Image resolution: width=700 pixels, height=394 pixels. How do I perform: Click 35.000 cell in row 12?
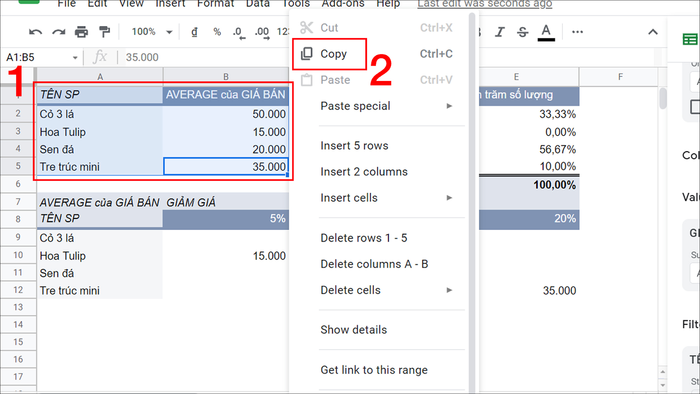pyautogui.click(x=529, y=290)
